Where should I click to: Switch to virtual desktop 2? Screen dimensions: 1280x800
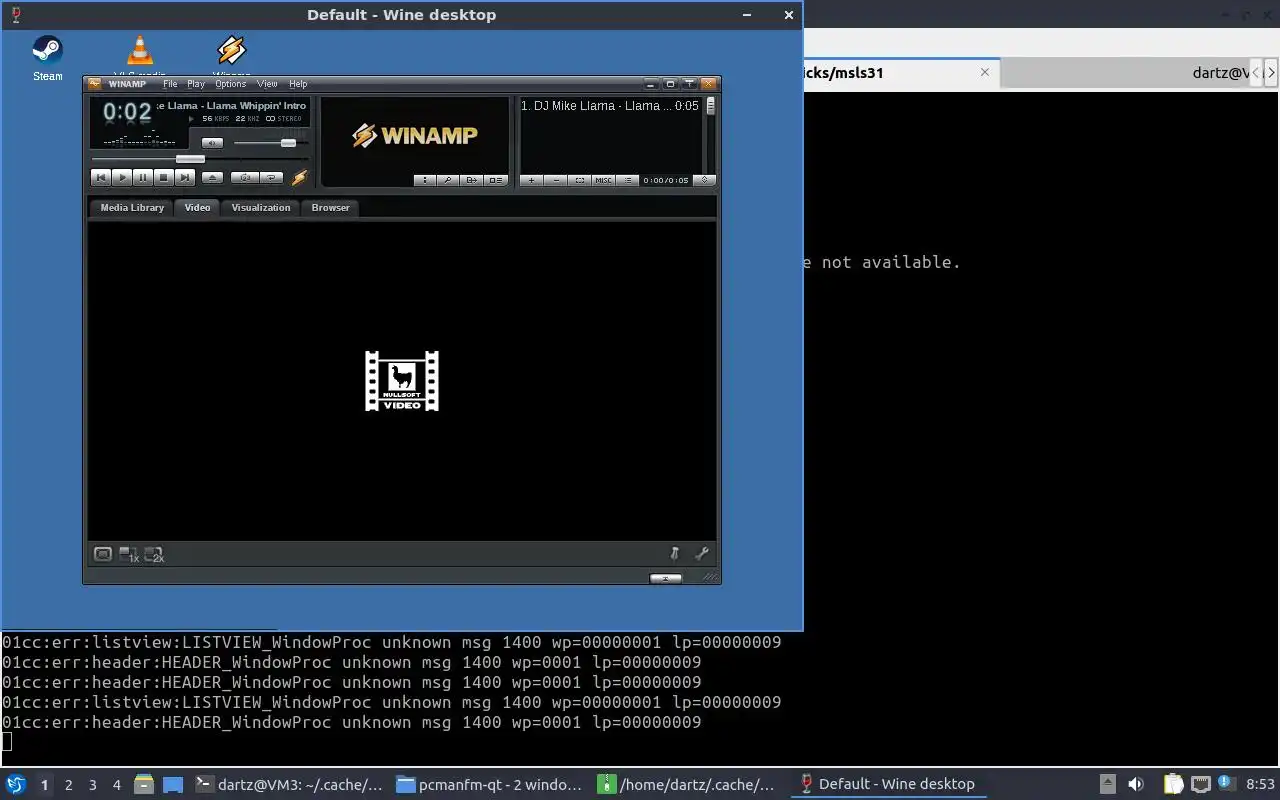(x=69, y=785)
